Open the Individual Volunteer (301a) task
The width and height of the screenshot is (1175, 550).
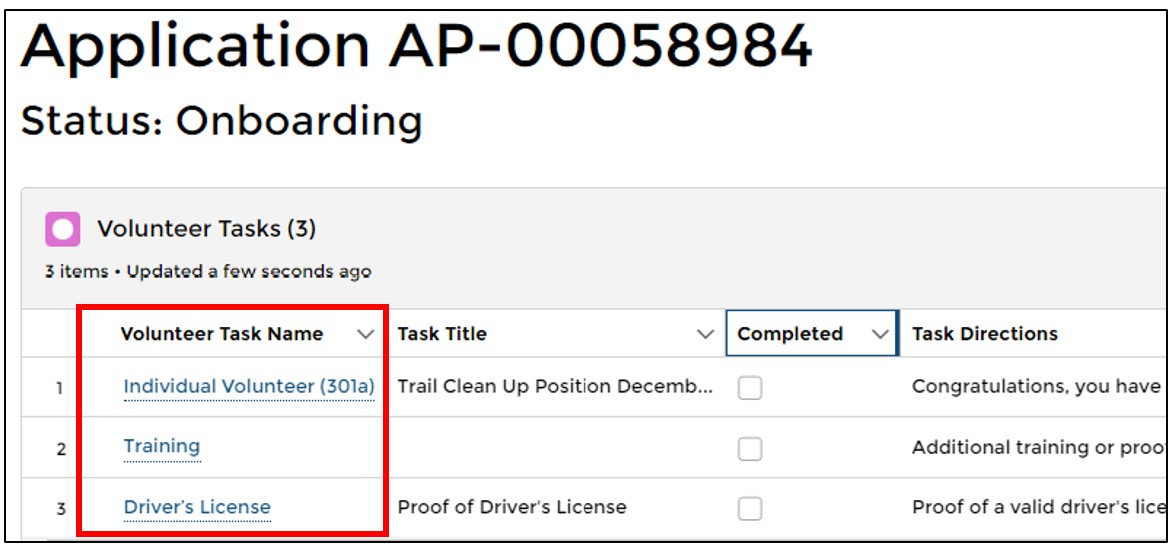point(249,387)
